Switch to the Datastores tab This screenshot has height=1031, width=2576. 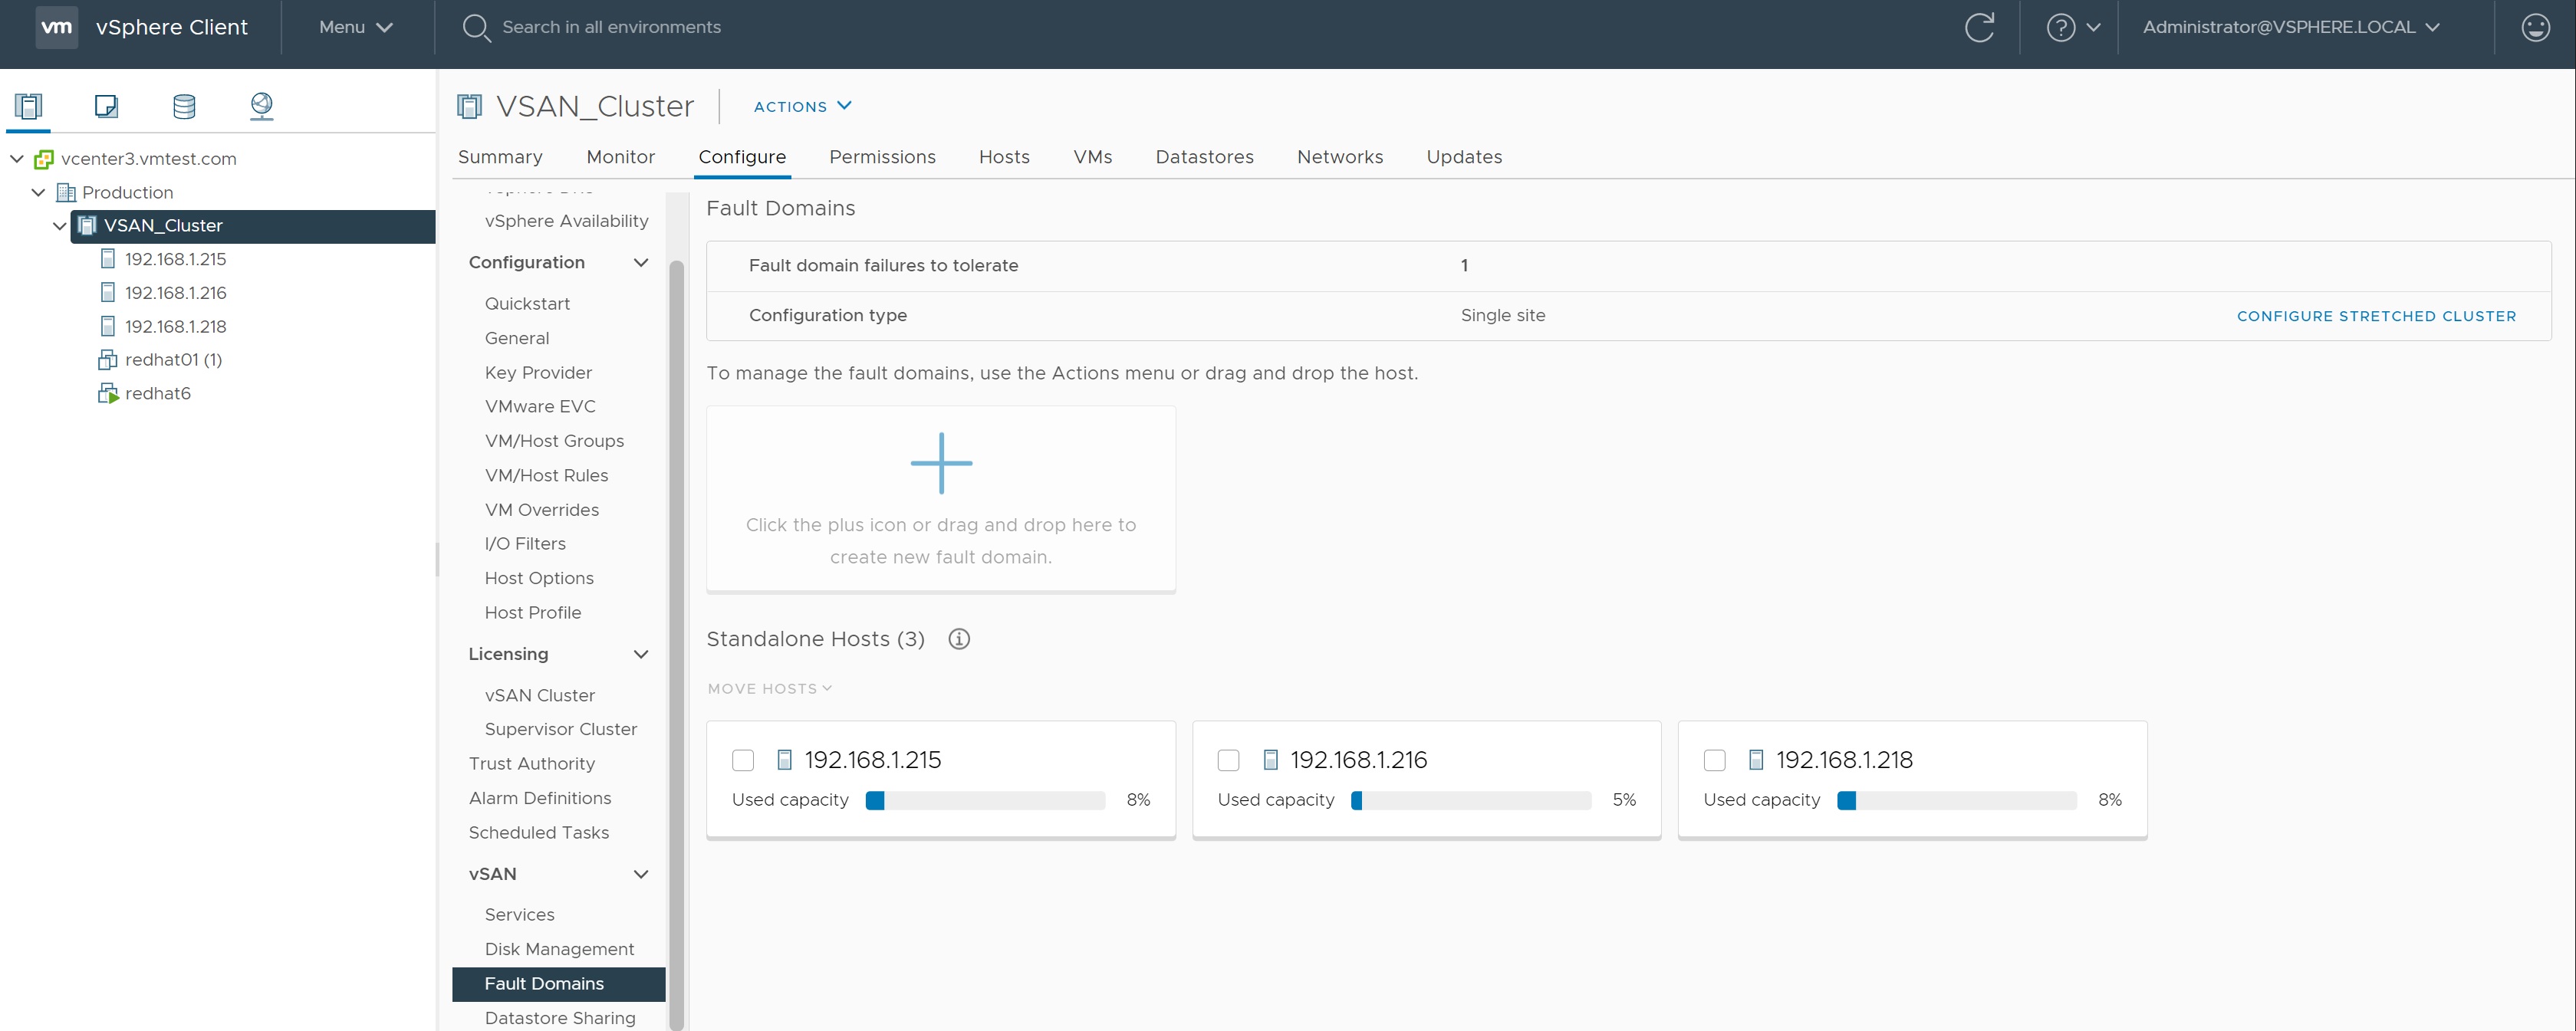1204,157
